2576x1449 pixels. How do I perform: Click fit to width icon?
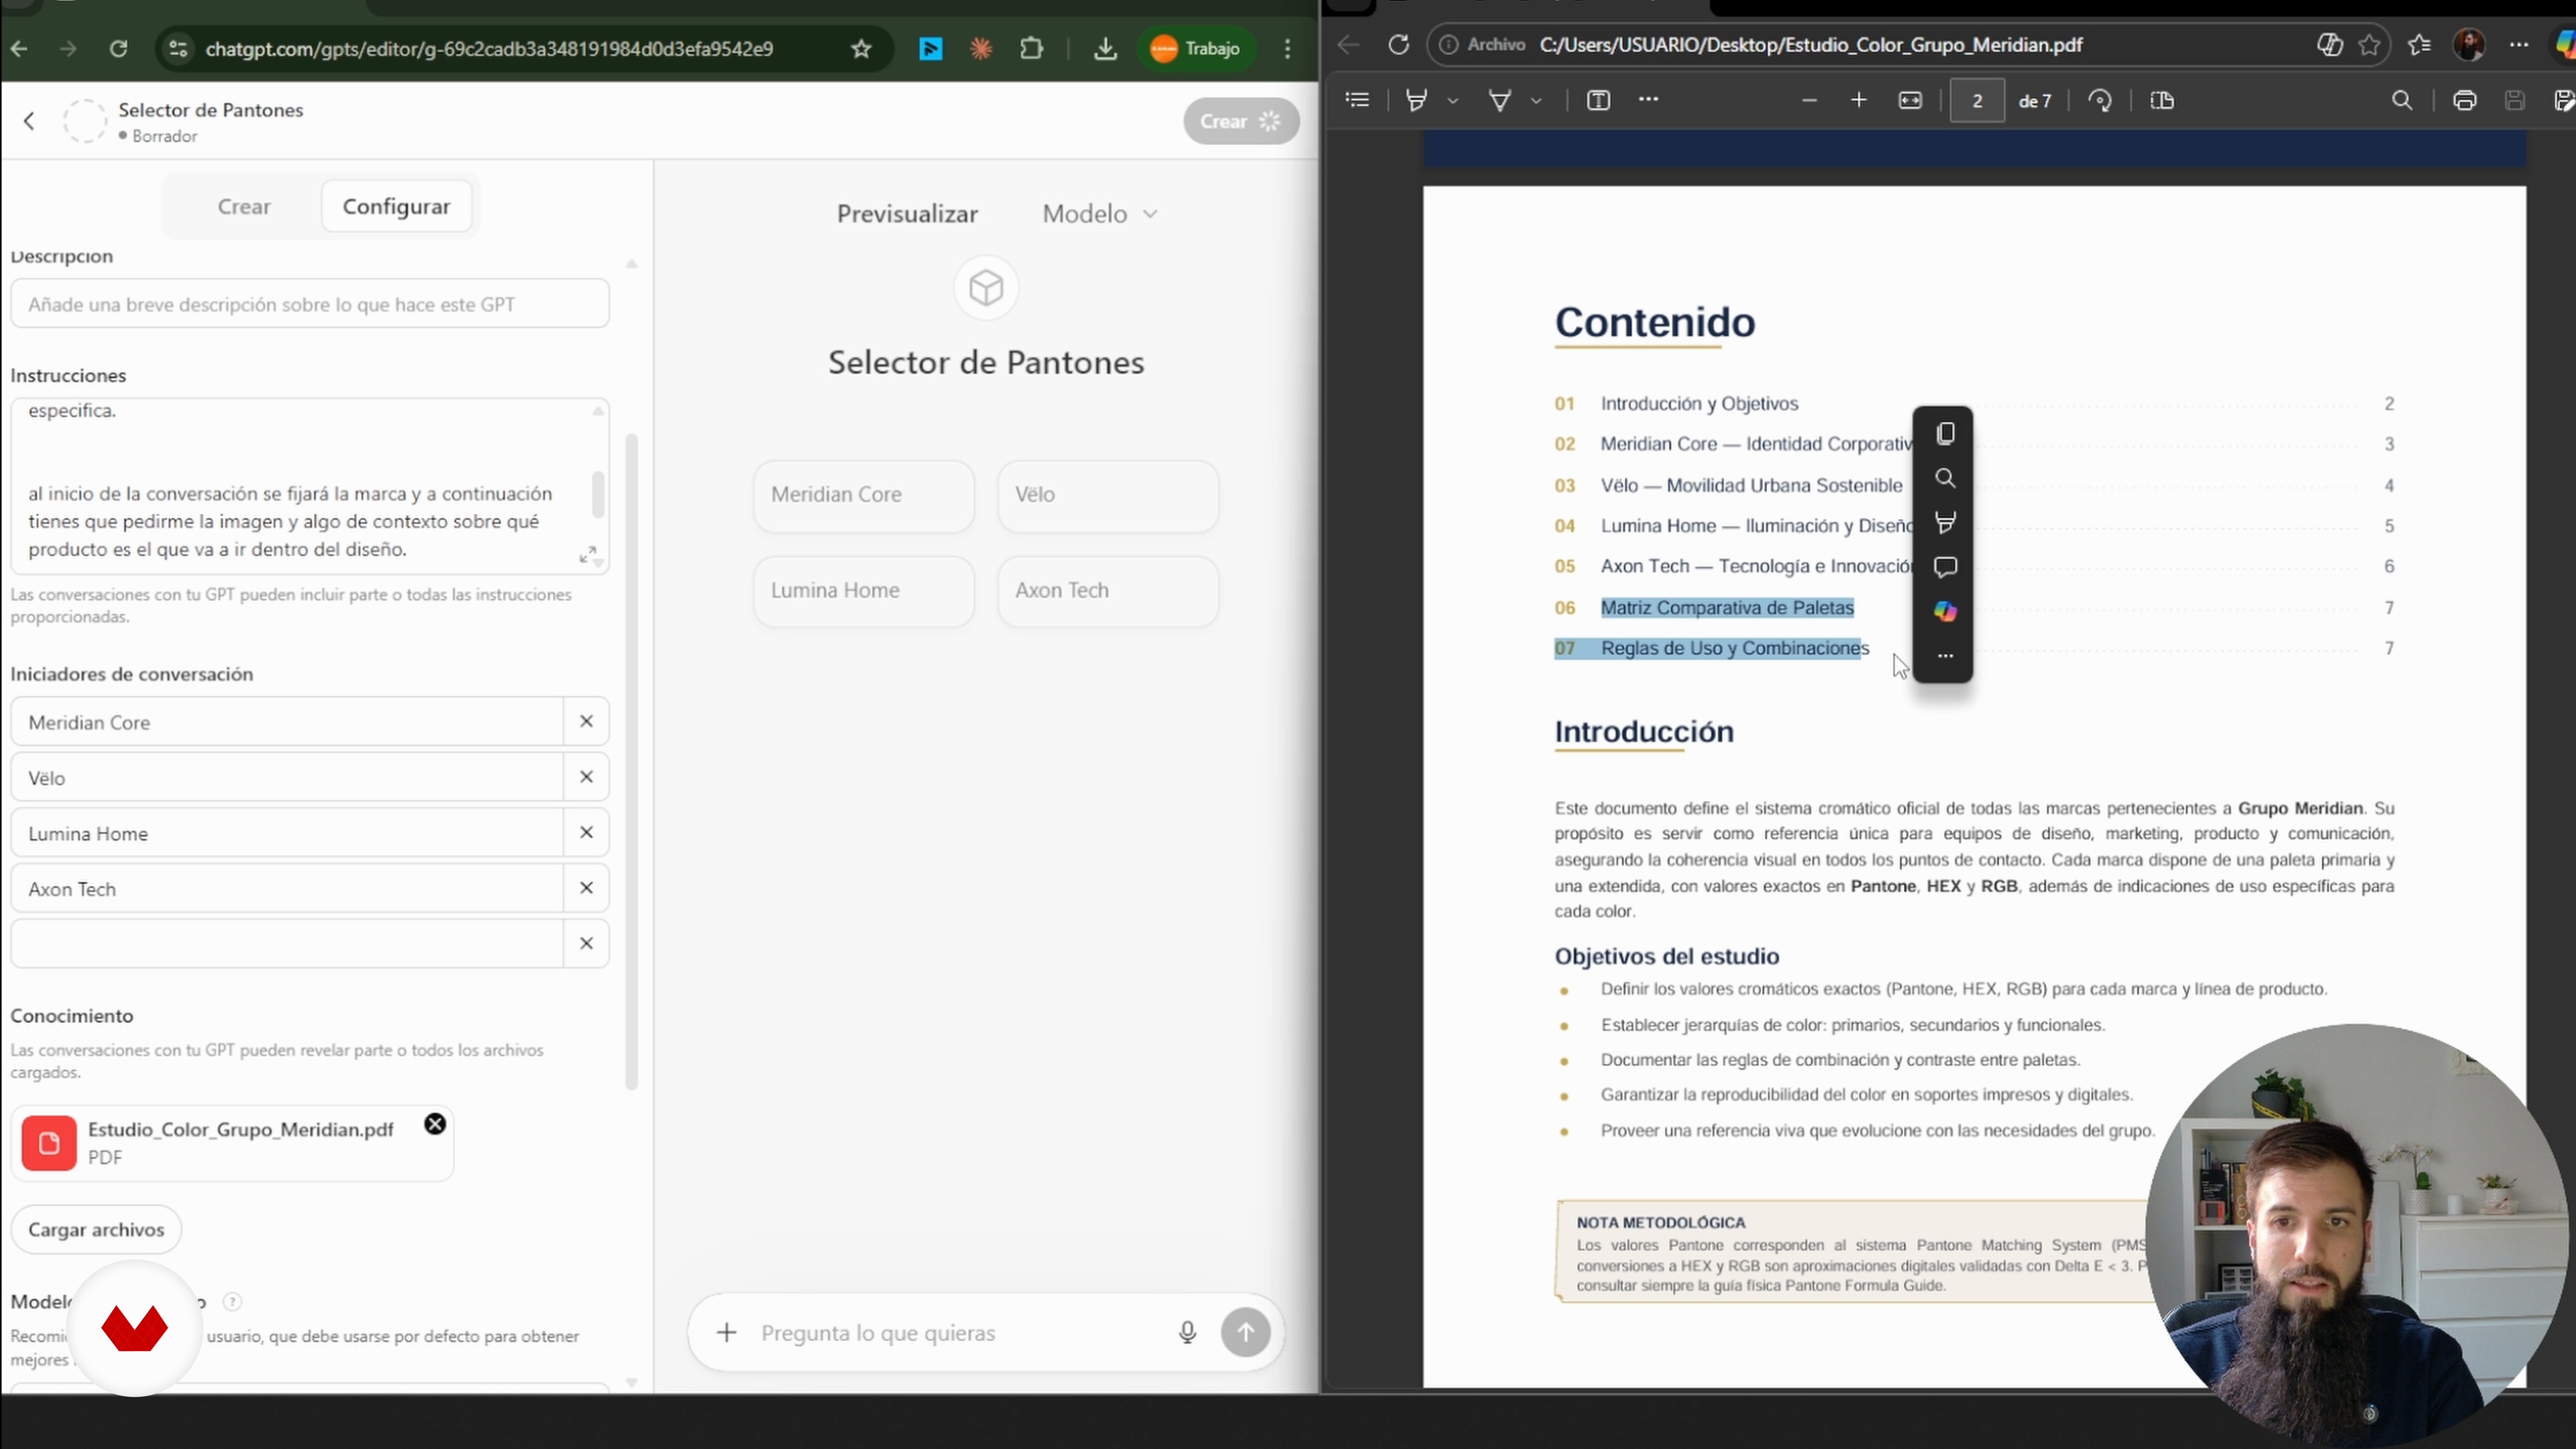(x=1910, y=100)
